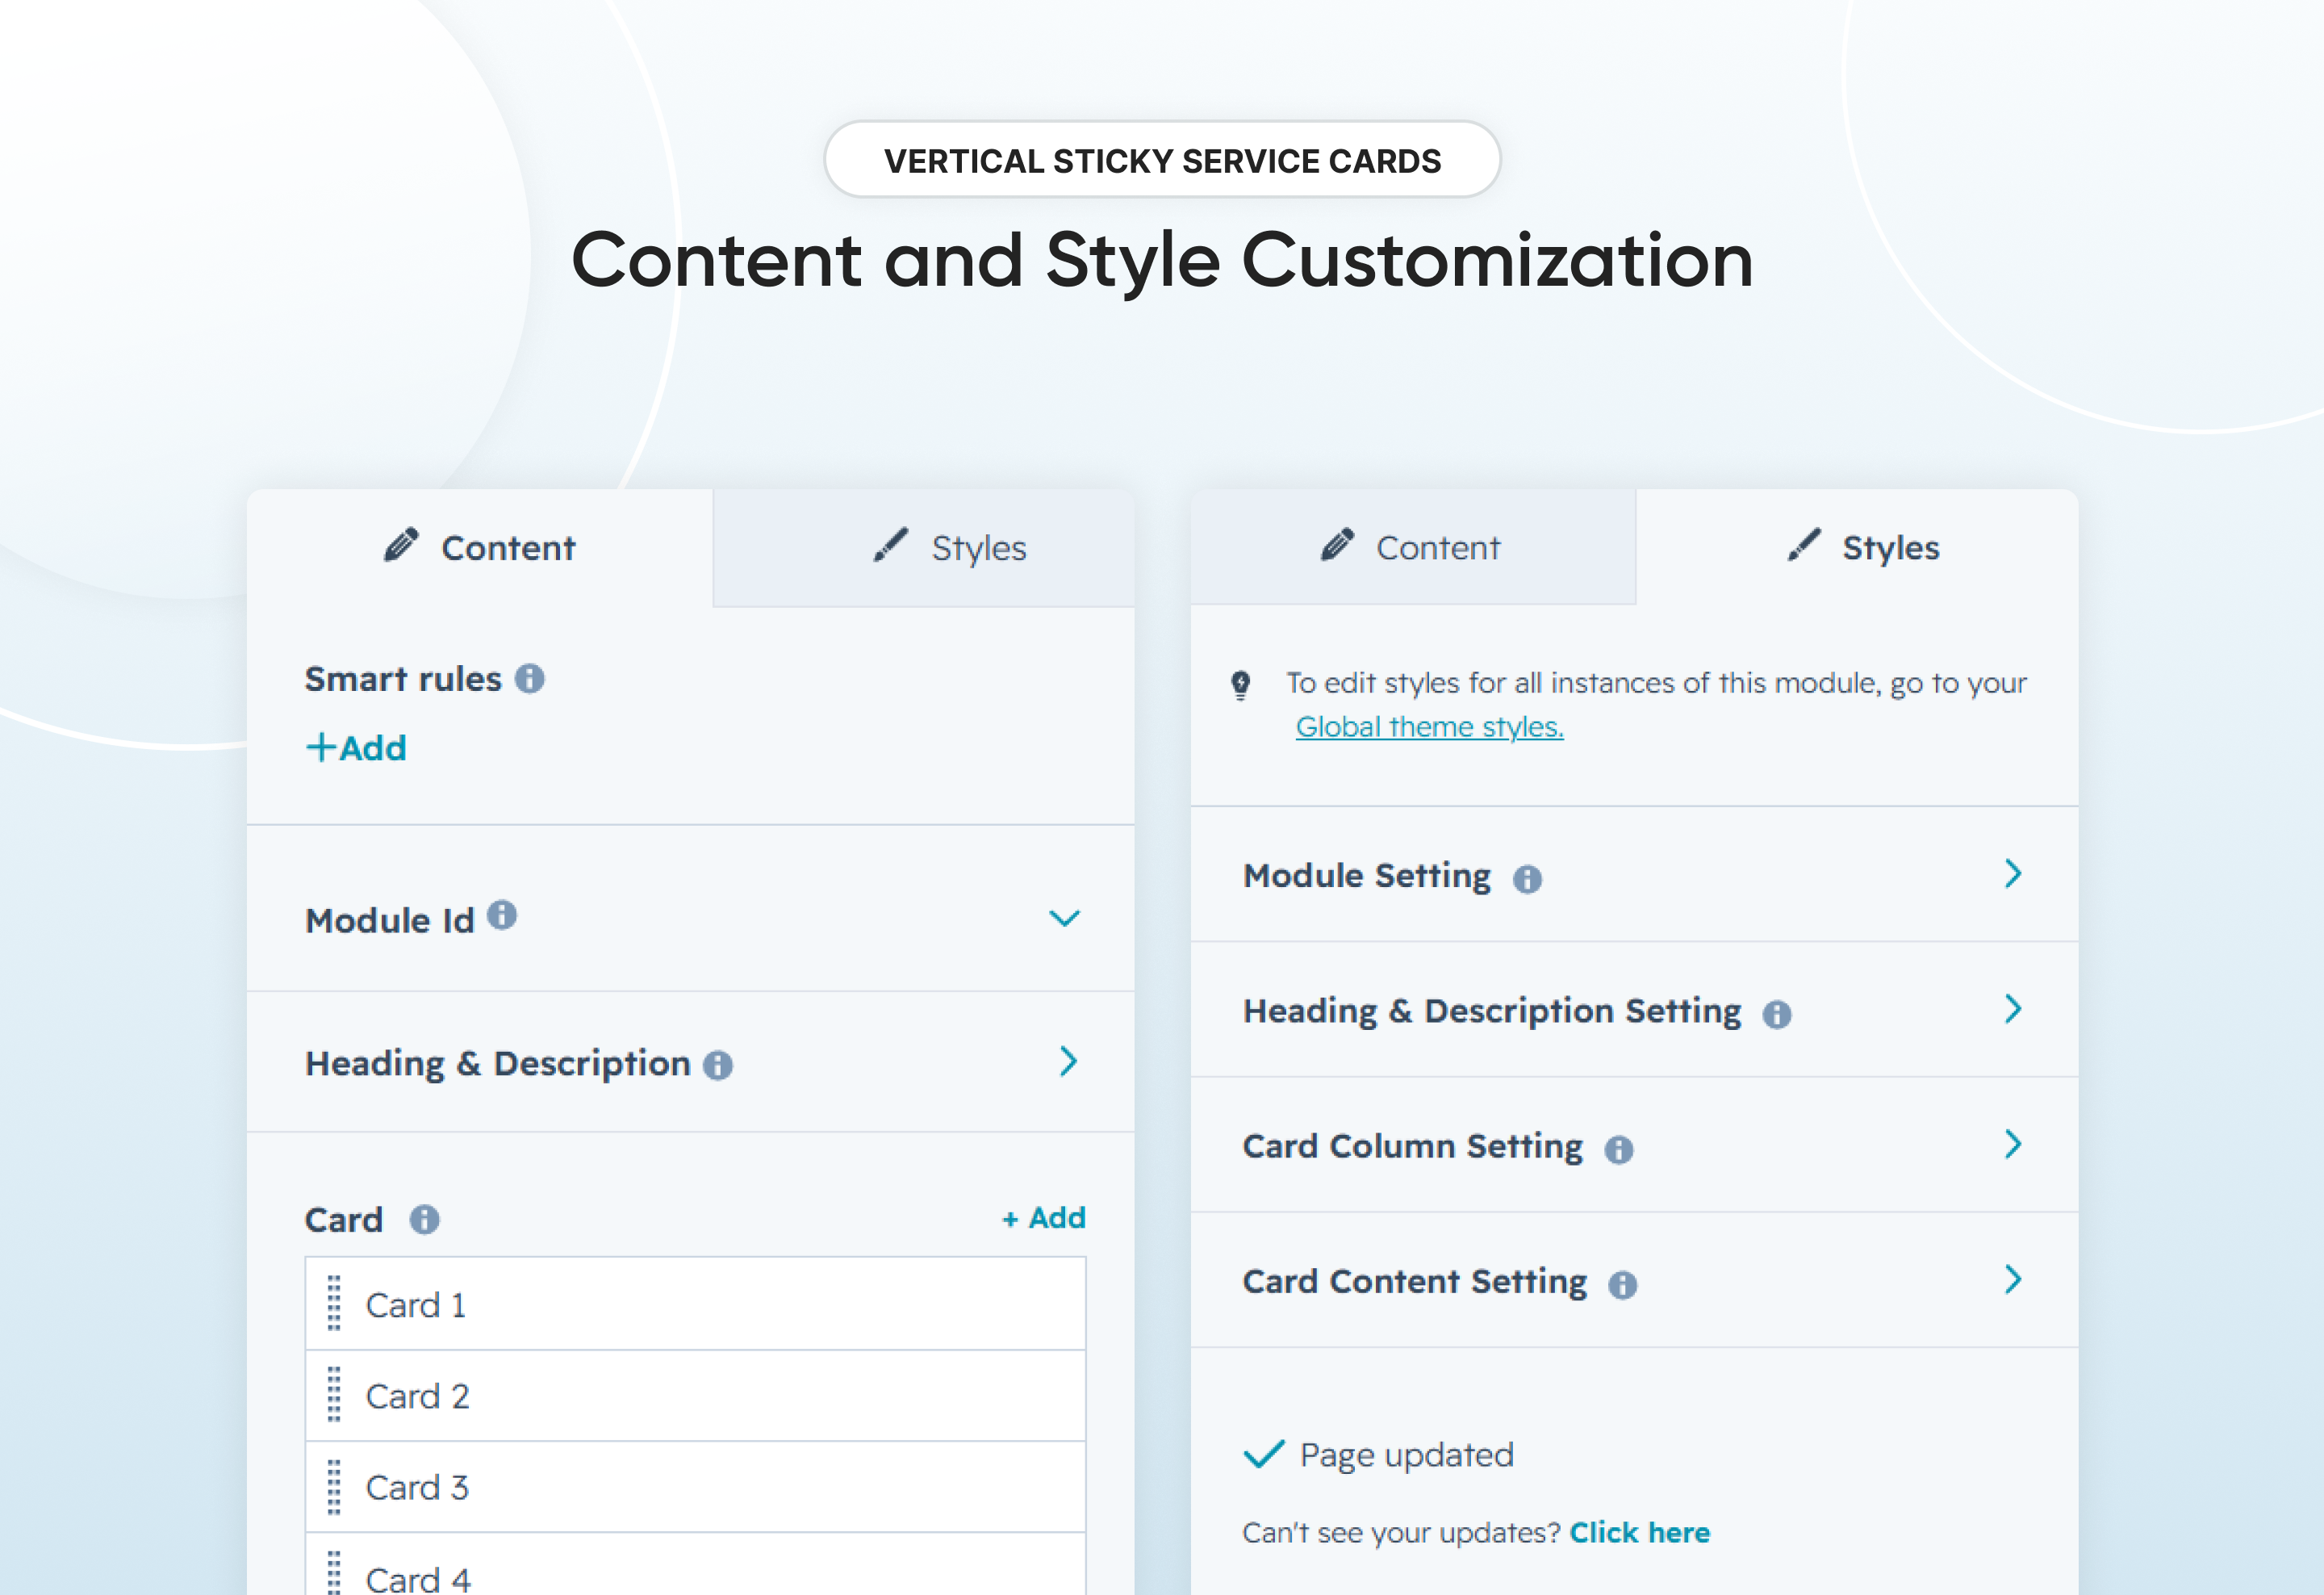Collapse the Module Id section chevron
The image size is (2324, 1595).
pos(1064,918)
